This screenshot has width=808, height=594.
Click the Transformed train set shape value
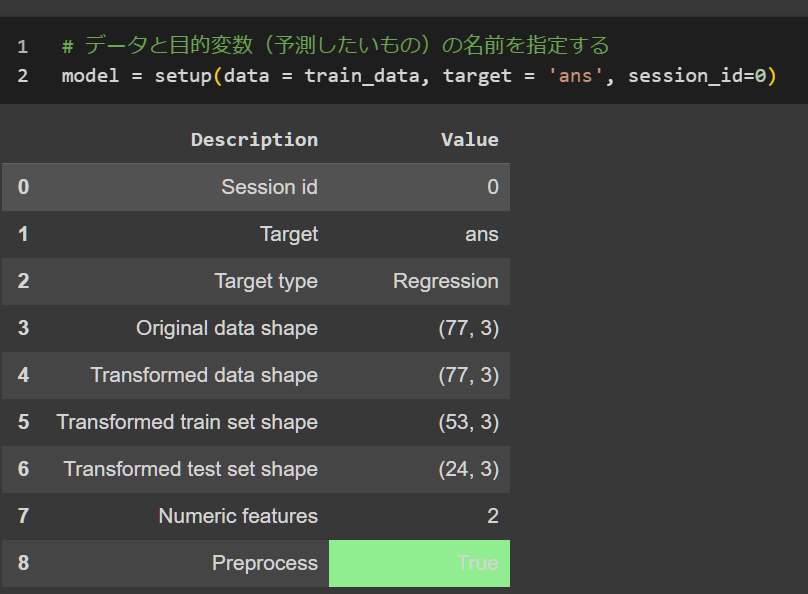click(468, 422)
